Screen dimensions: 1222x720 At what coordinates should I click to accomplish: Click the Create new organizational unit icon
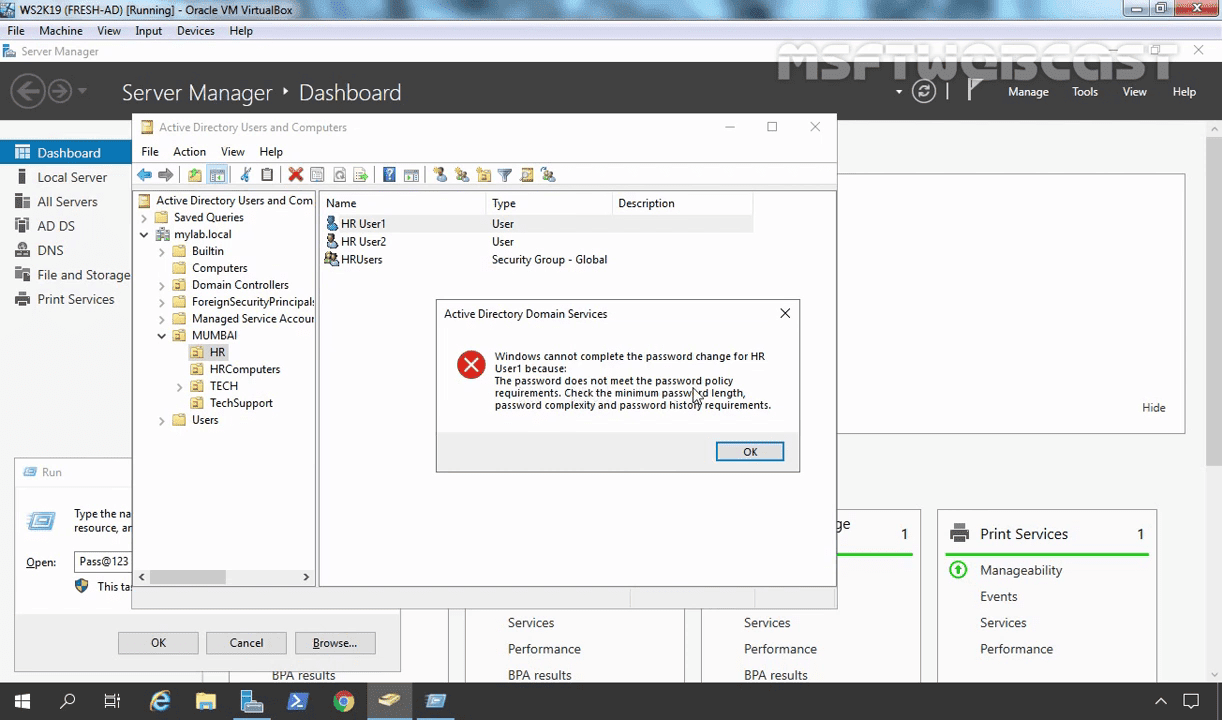[483, 175]
